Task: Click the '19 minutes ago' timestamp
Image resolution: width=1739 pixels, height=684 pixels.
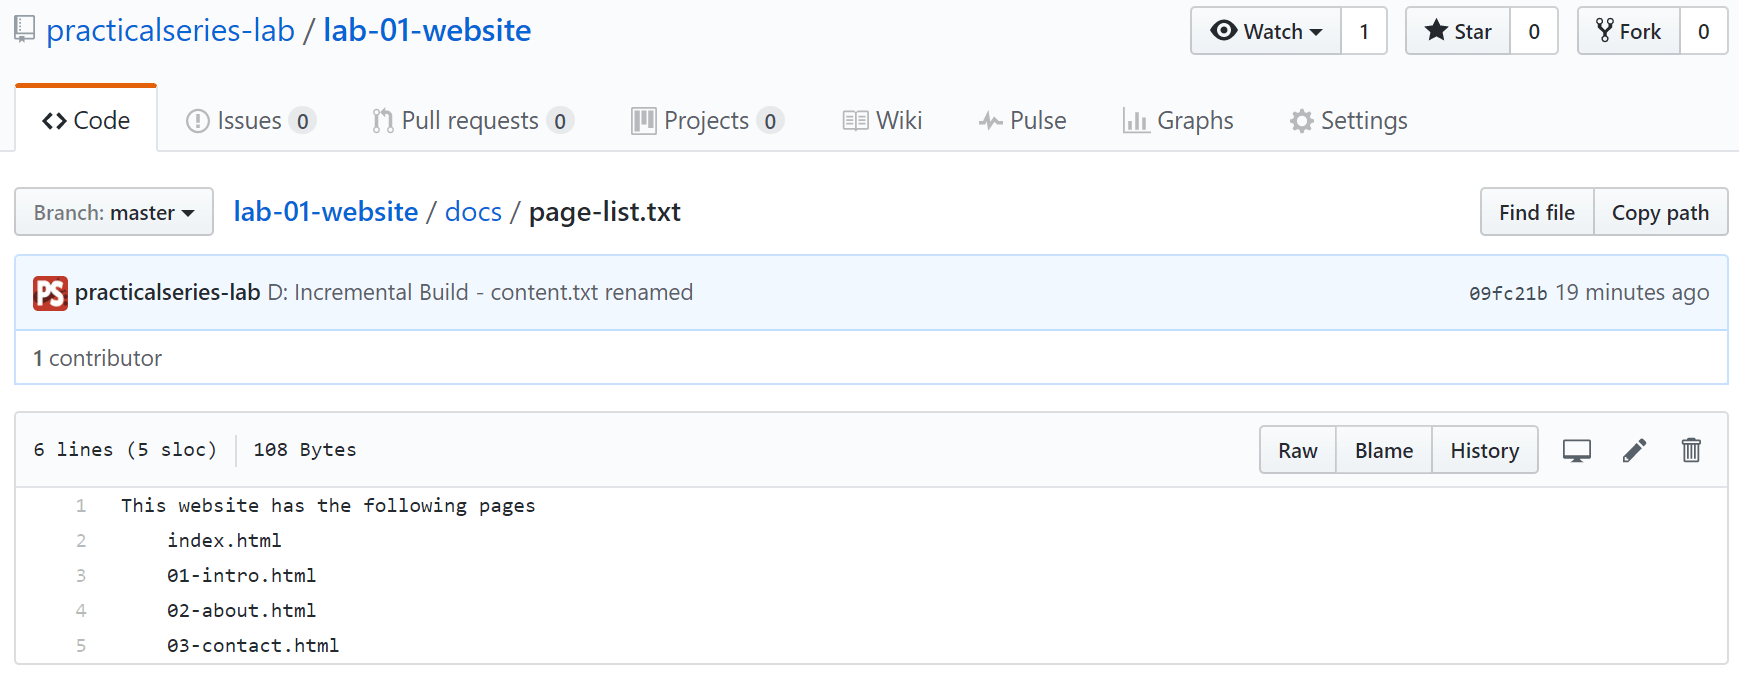Action: [1632, 292]
